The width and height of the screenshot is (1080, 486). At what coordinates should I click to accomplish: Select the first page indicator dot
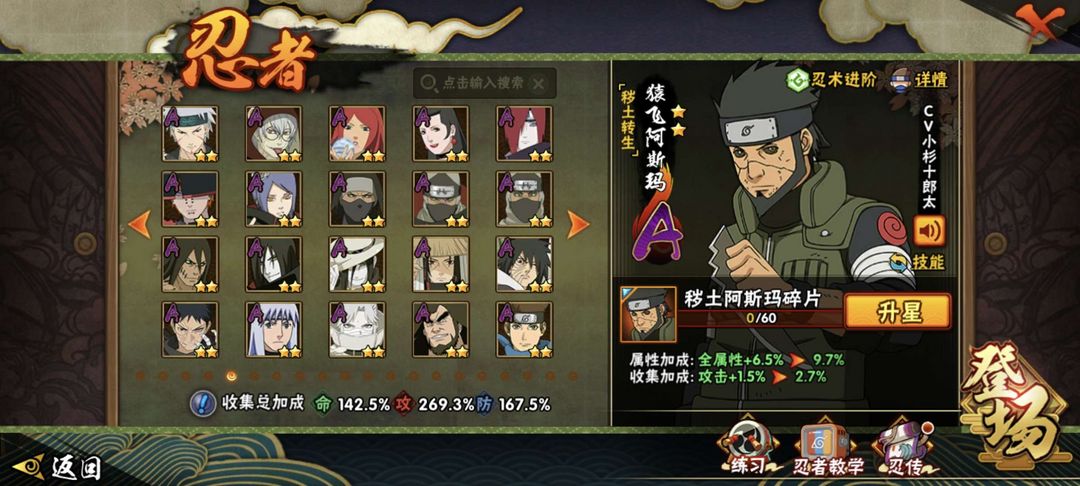click(x=141, y=376)
